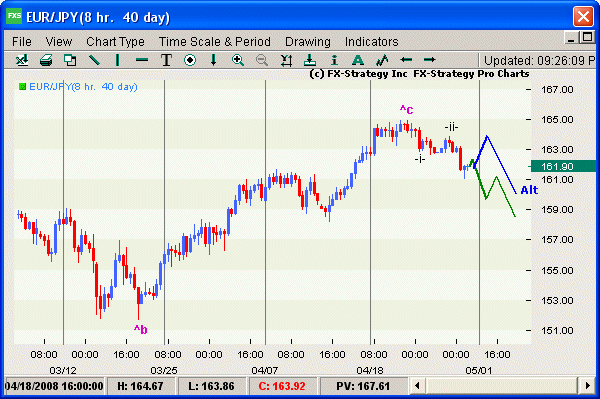Click the download-to-tray arrow icon
Image resolution: width=600 pixels, height=399 pixels.
(x=310, y=60)
